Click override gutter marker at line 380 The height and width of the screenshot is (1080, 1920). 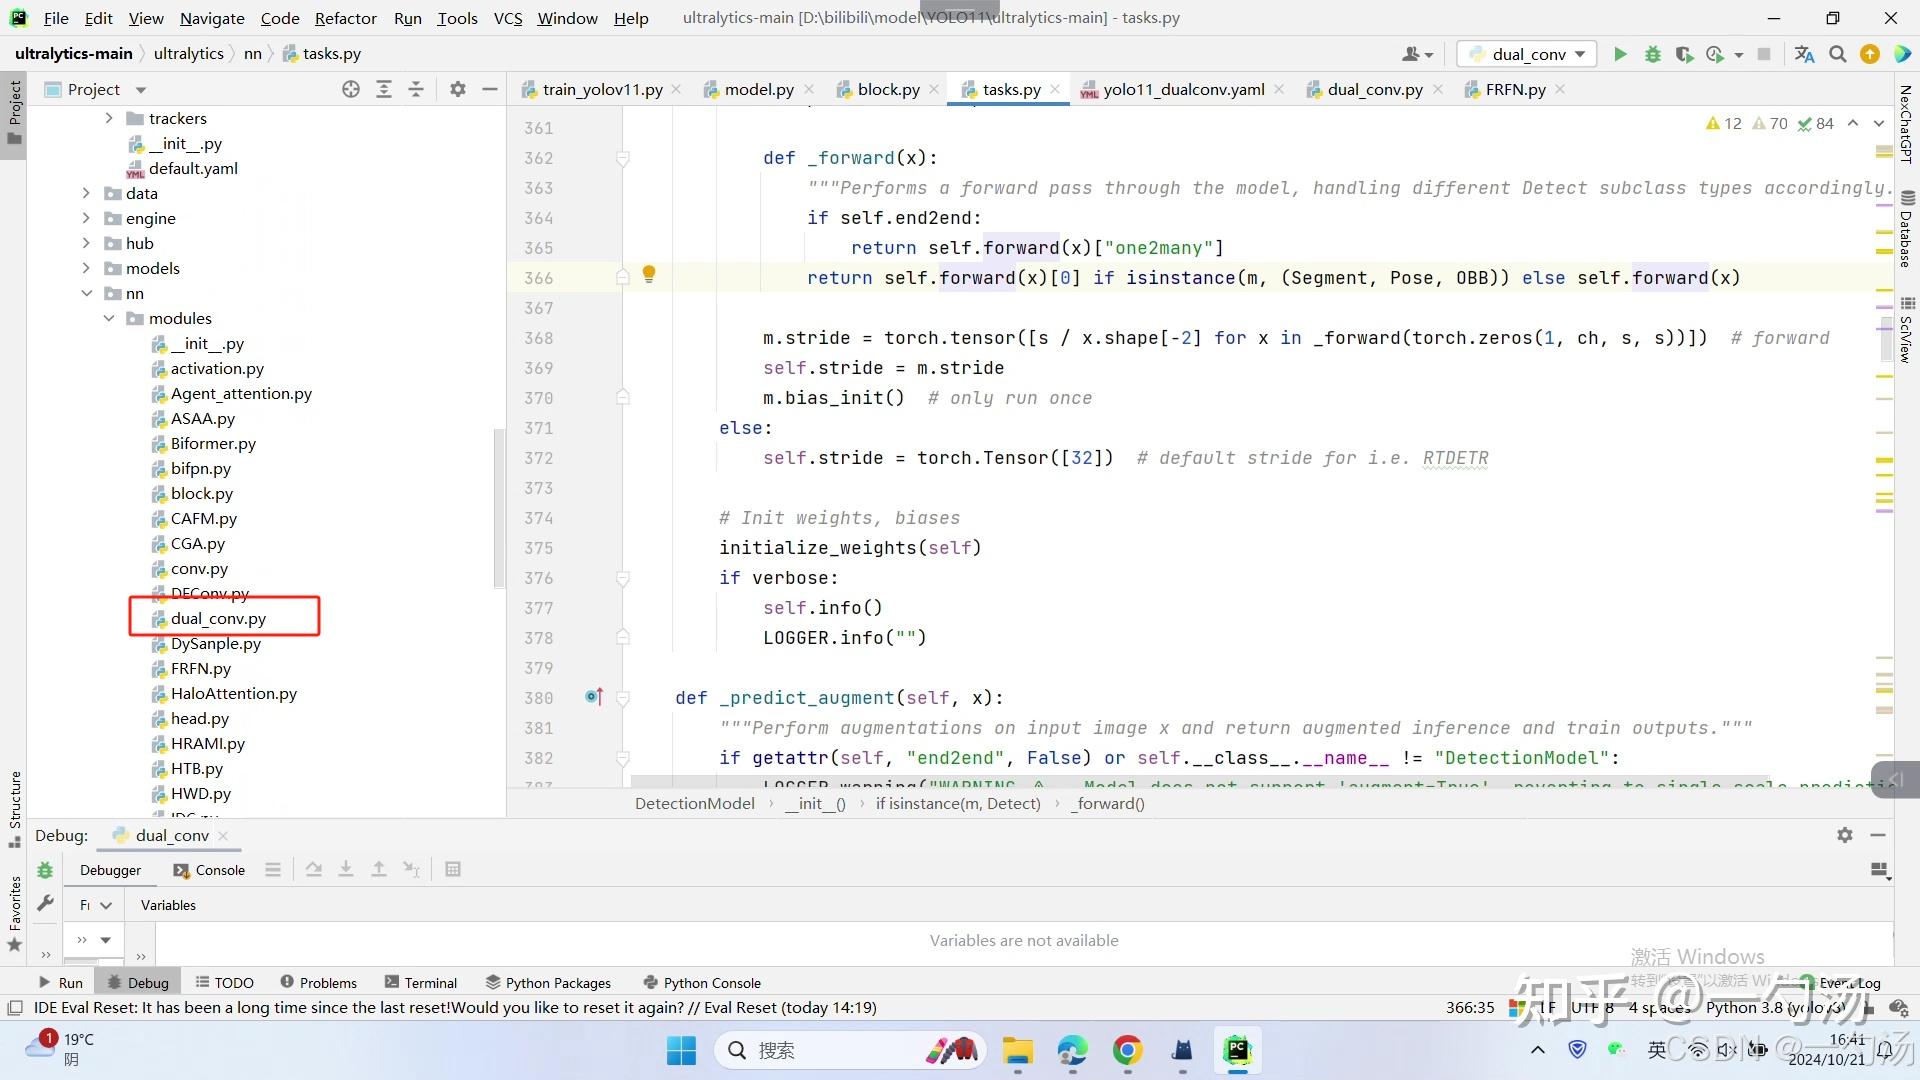[x=594, y=696]
